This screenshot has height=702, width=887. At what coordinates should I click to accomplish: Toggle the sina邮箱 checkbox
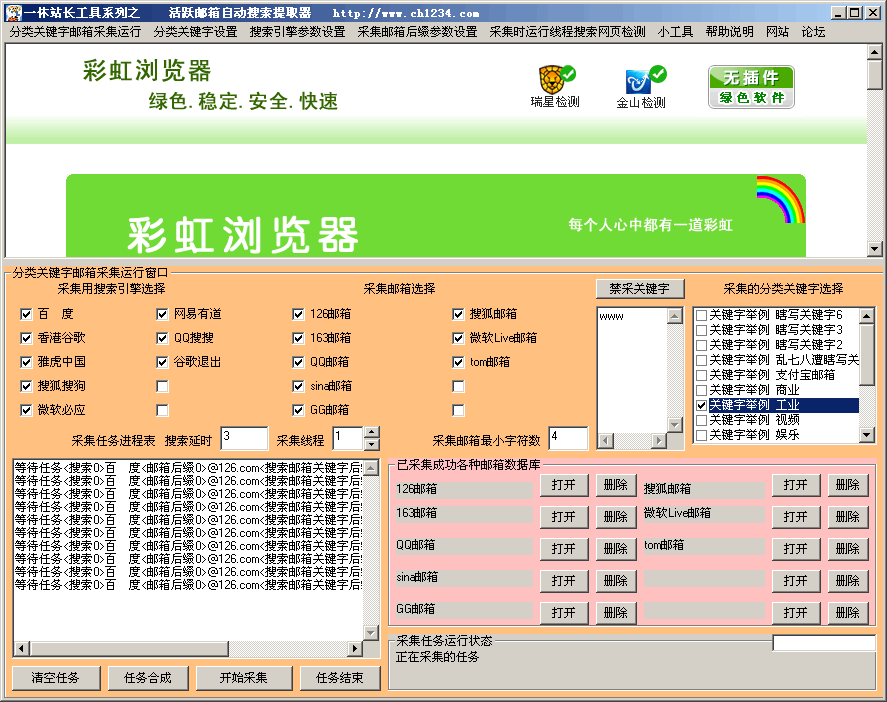click(298, 386)
